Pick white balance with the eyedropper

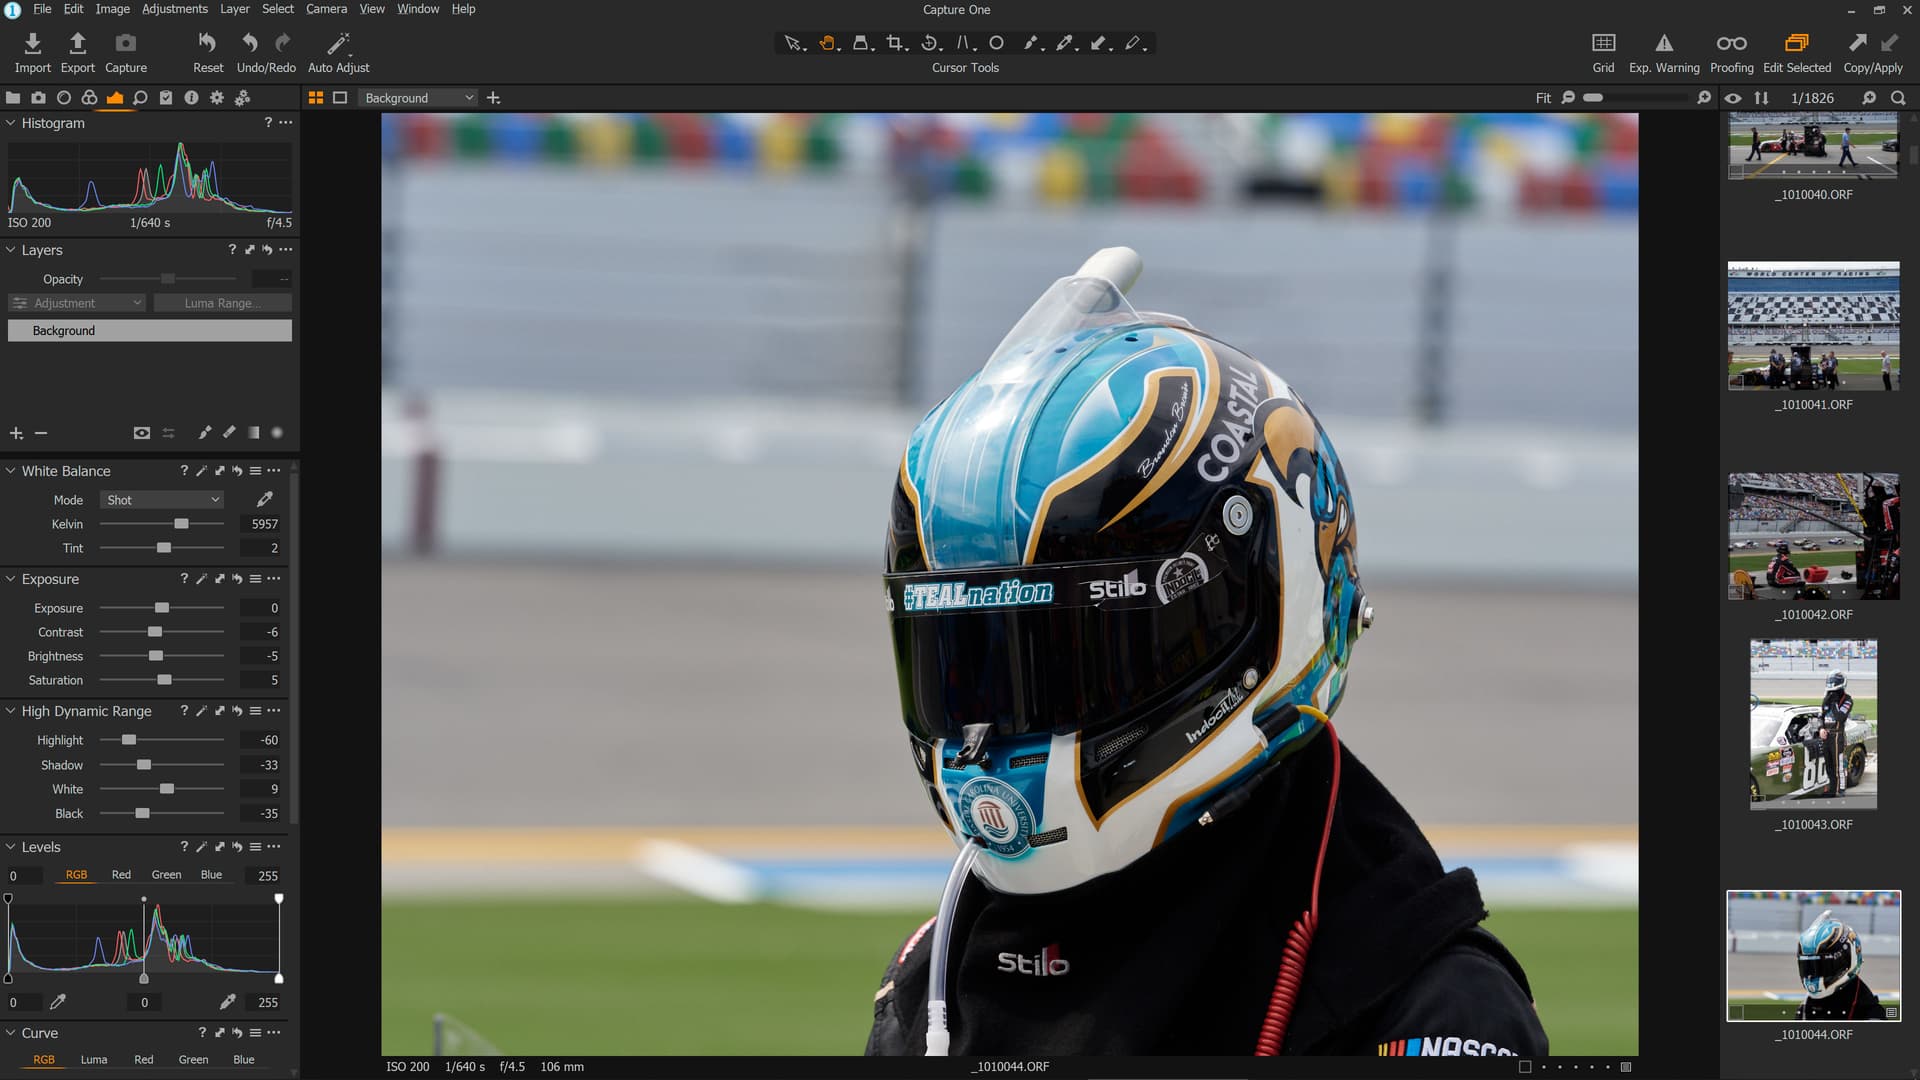coord(265,499)
